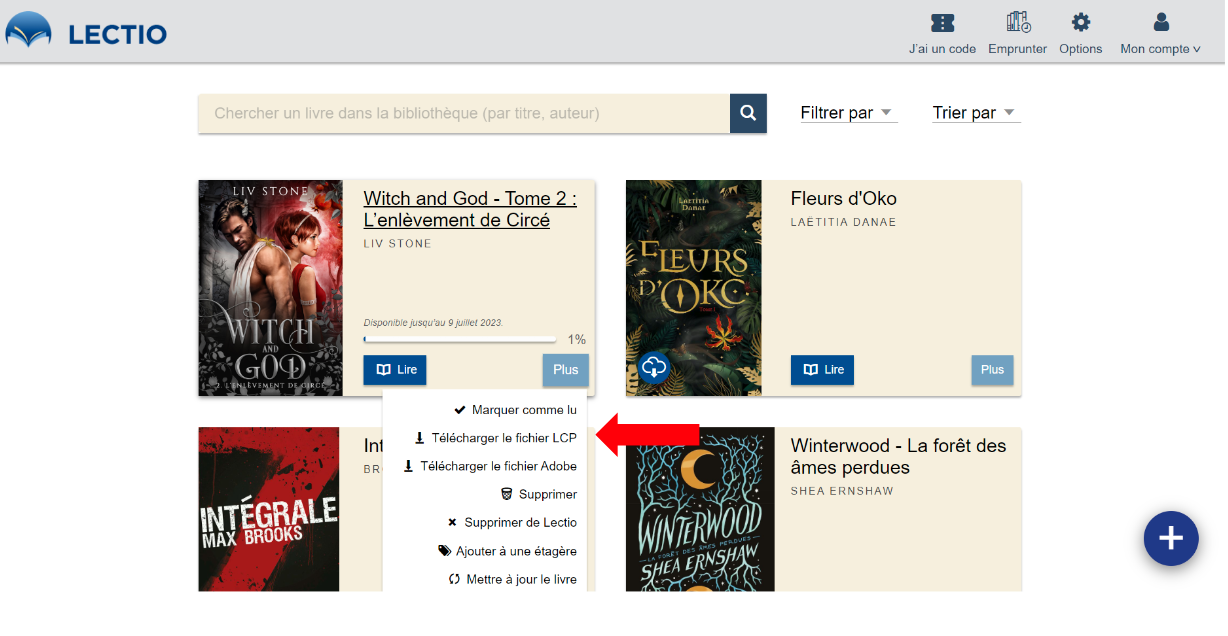Click Lire button for Fleurs d'Oko
1228x636 pixels.
(822, 370)
